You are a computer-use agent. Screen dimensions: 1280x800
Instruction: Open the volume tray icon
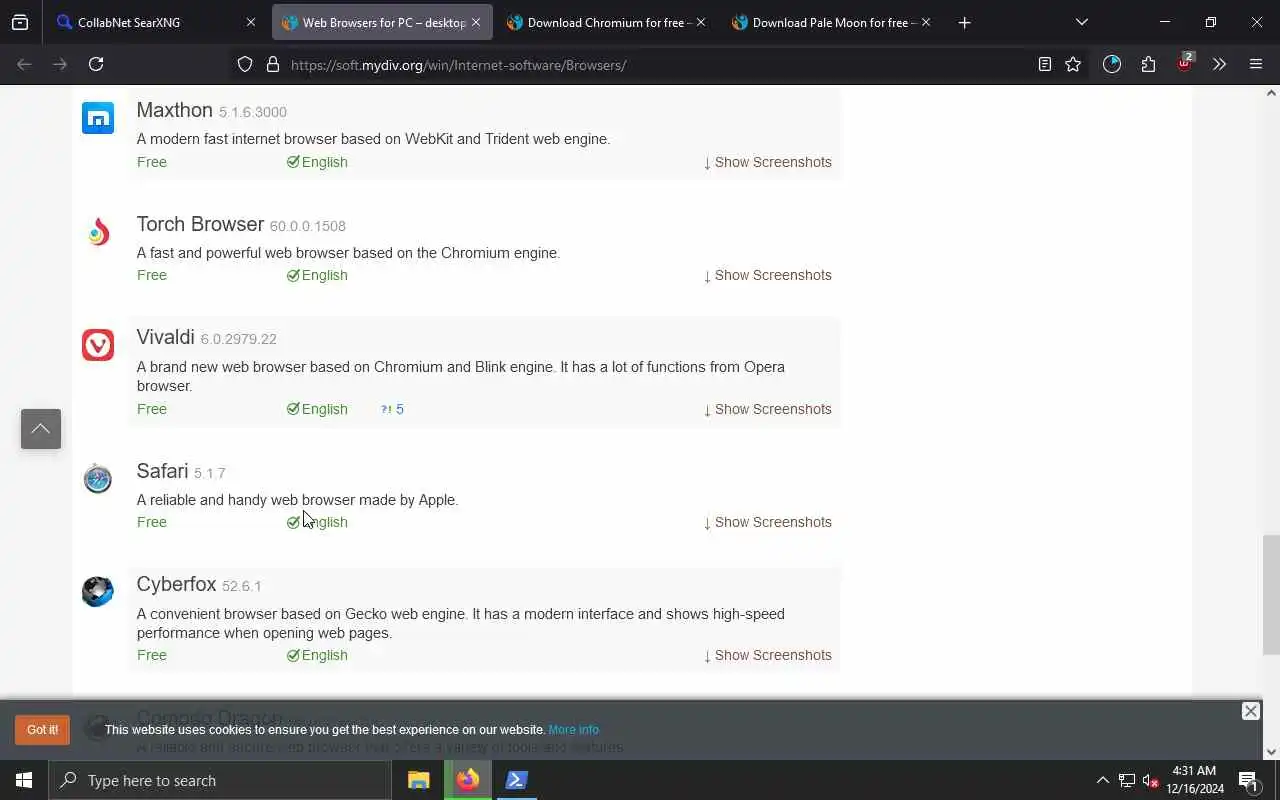[x=1150, y=780]
